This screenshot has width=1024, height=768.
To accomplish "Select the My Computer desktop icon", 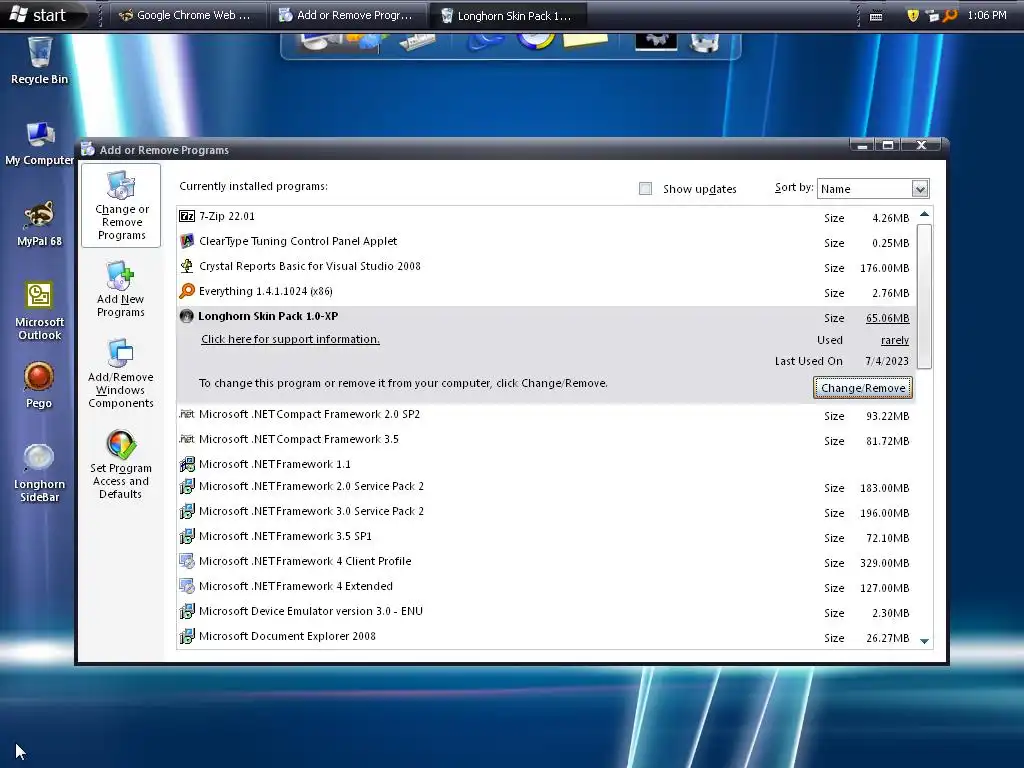I will tap(39, 142).
